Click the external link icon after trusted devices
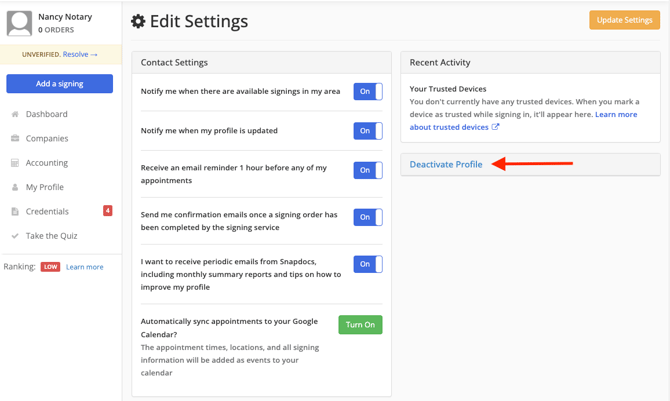Viewport: 670px width, 401px height. [495, 127]
